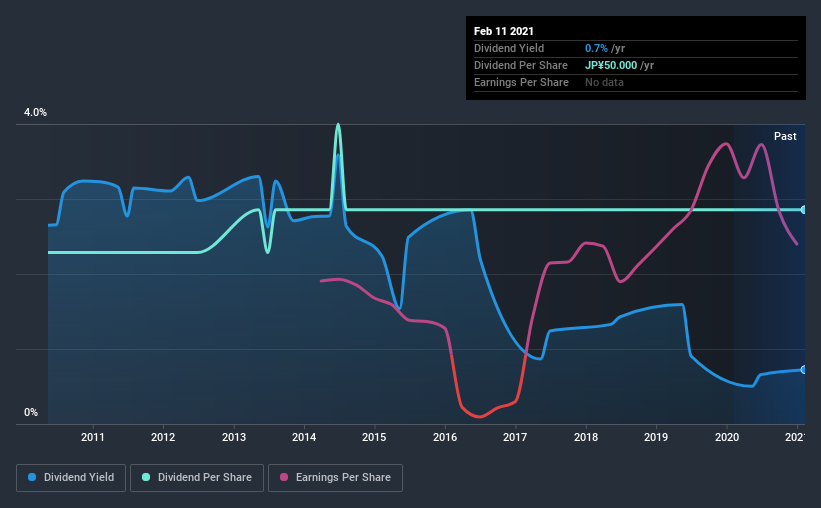Click the 4.0% y-axis label
This screenshot has width=821, height=508.
(35, 113)
